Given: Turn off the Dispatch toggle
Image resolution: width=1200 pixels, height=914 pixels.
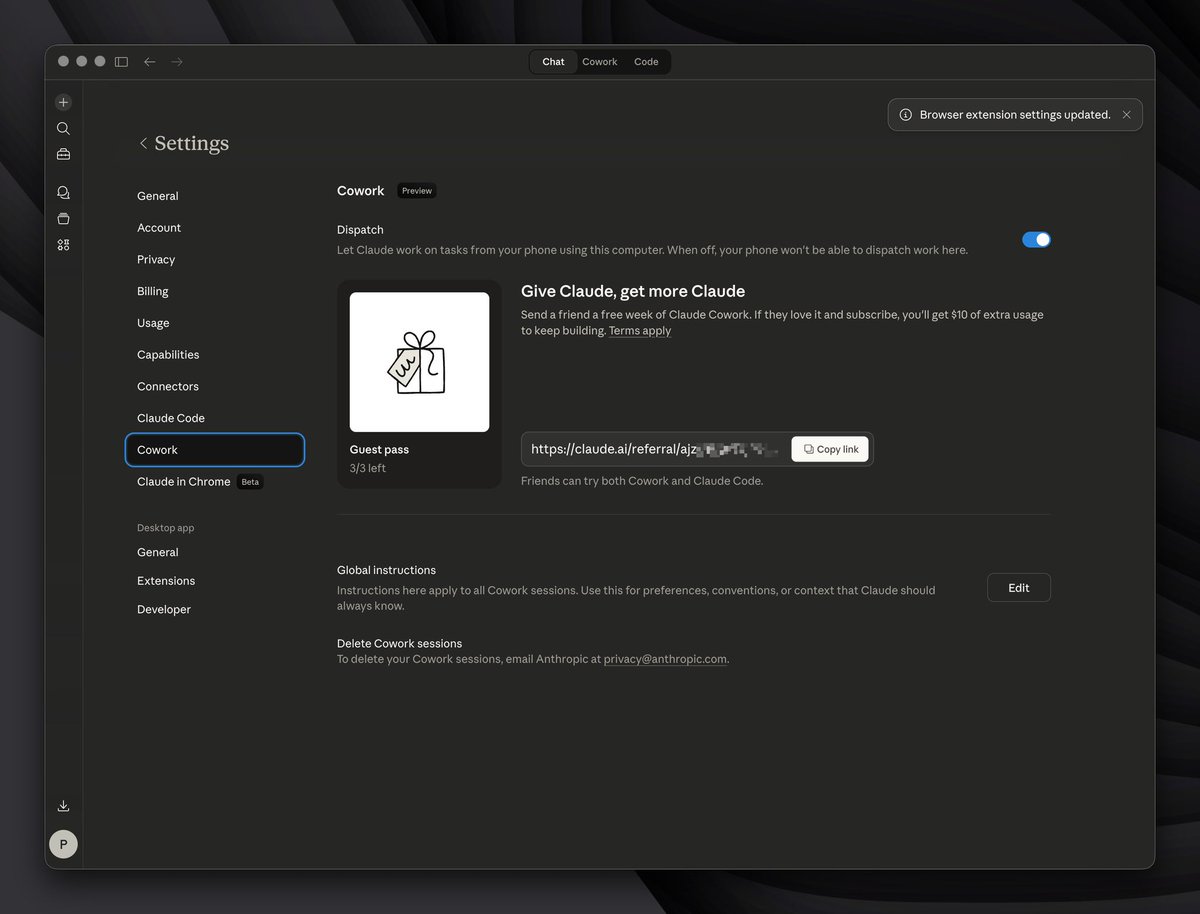Looking at the screenshot, I should (1036, 240).
